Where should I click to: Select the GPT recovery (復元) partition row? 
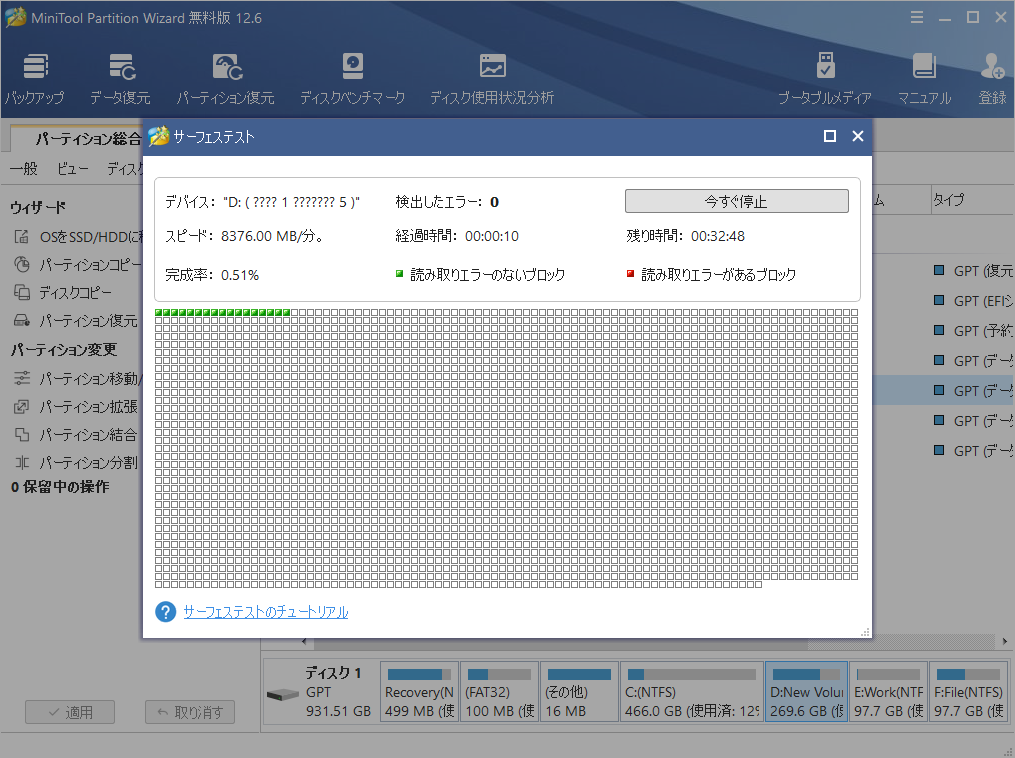click(x=944, y=271)
